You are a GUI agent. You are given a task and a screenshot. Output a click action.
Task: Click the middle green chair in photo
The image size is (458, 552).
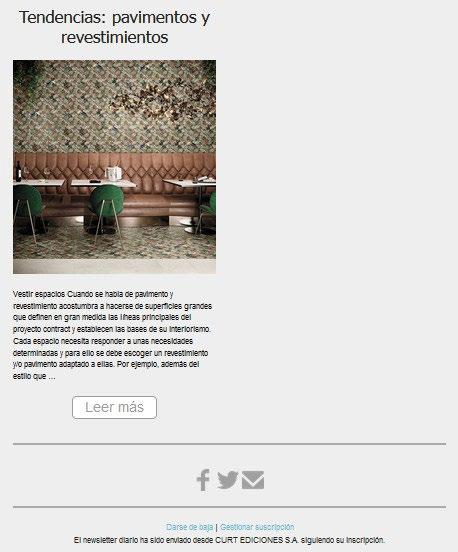(x=106, y=209)
